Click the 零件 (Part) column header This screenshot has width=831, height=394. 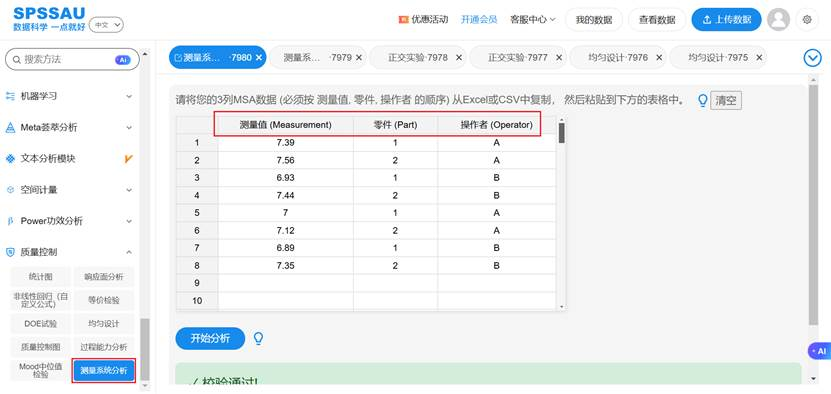[395, 125]
